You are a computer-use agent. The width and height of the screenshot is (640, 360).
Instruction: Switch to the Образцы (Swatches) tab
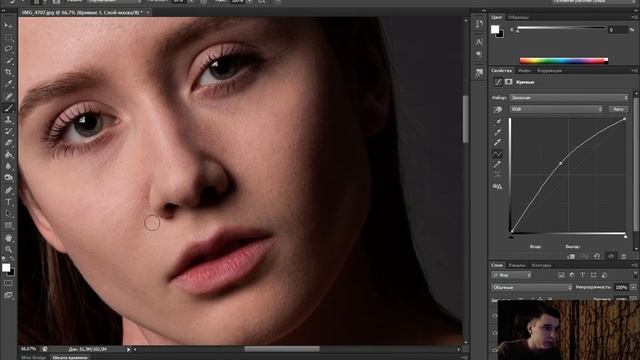coord(518,17)
